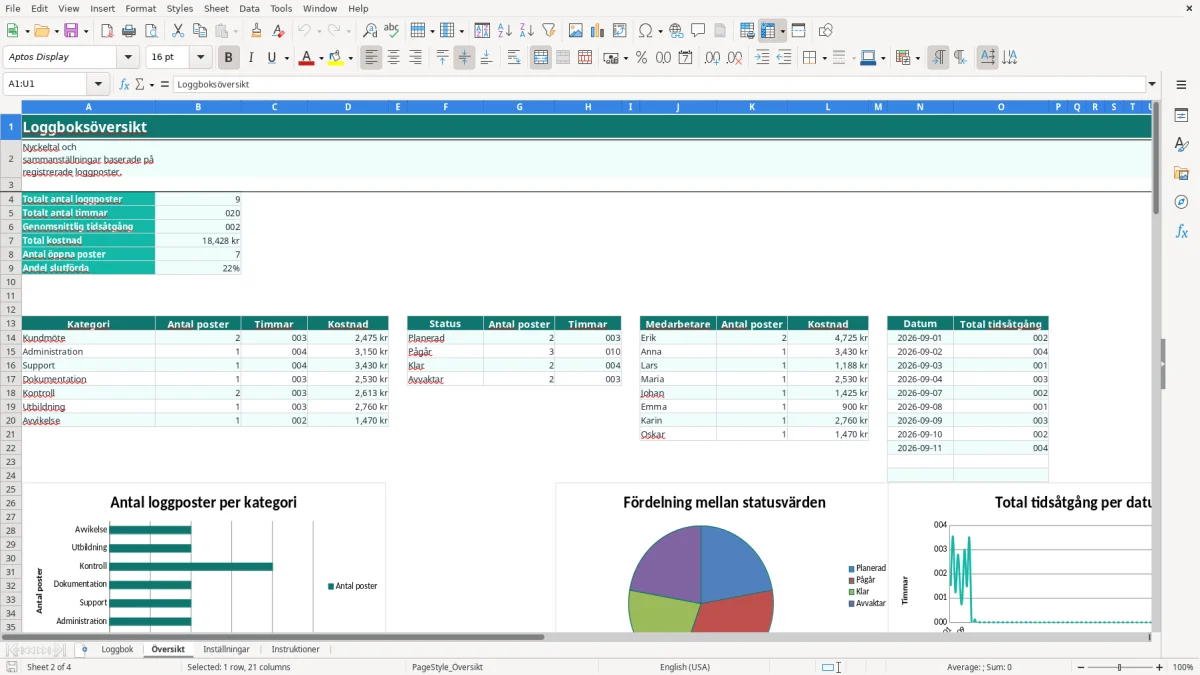Click the Merge and Center Cells icon

coord(541,58)
